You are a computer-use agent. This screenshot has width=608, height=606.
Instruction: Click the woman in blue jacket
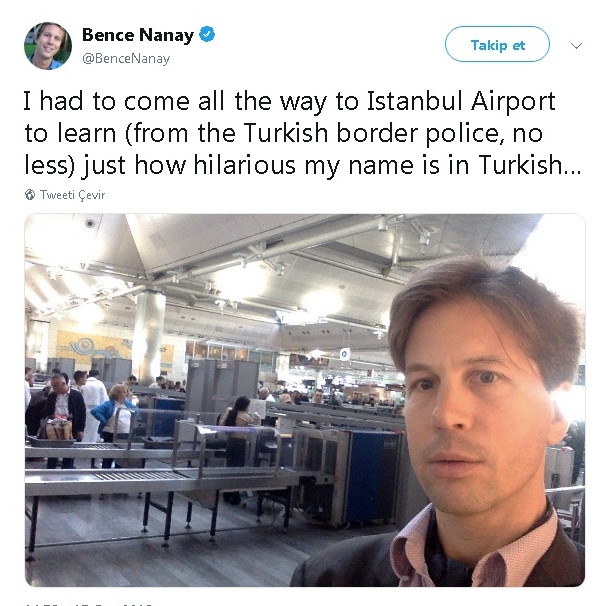coord(115,417)
